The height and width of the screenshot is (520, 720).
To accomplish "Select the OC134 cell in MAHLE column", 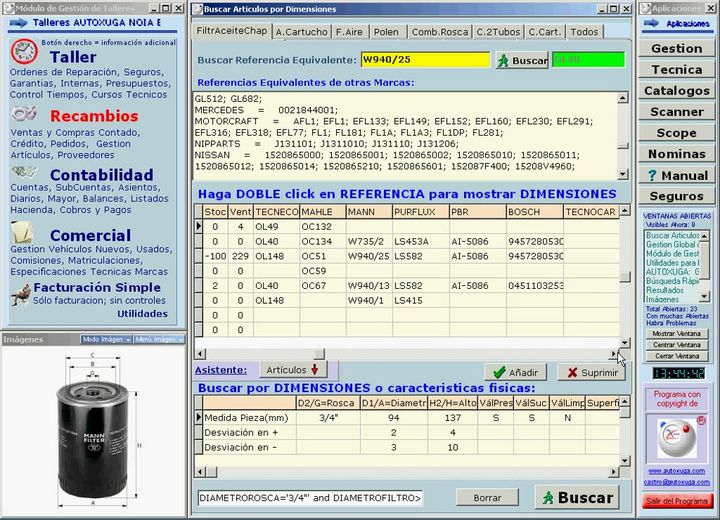I will (x=322, y=241).
